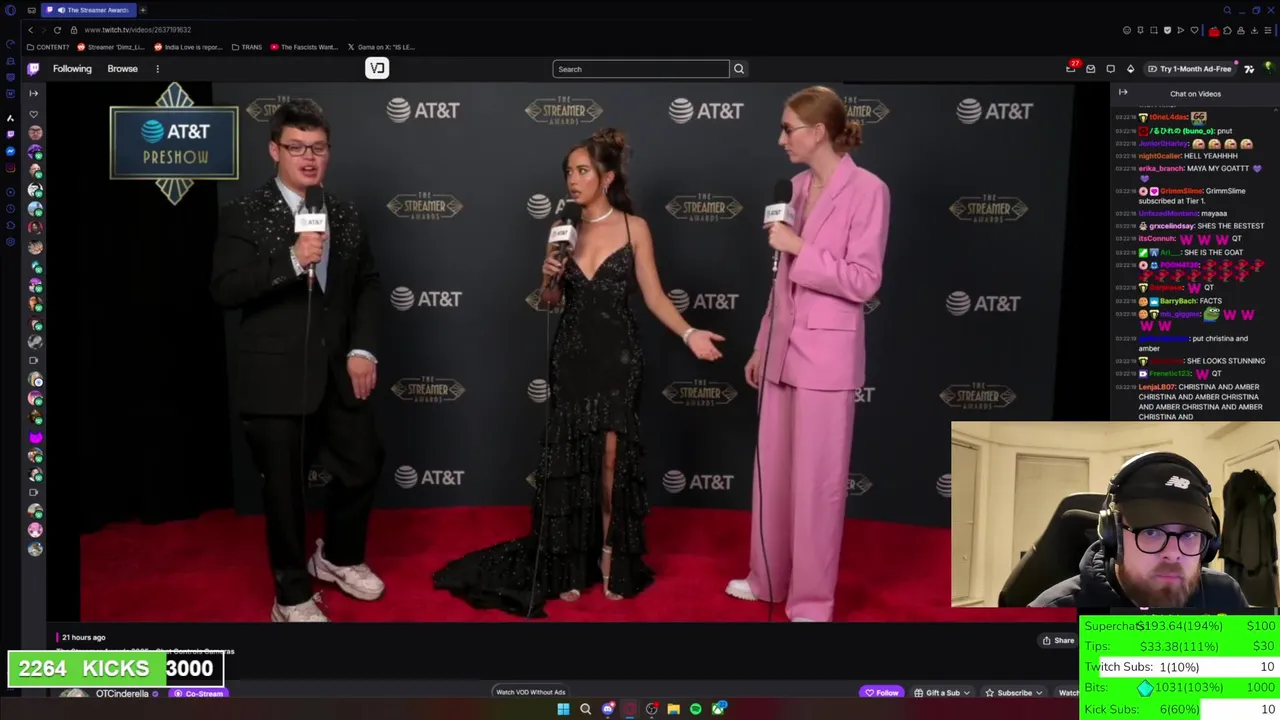Open the Streamer 'Dimz_Li bookmark
Screen dimensions: 1280x720
pyautogui.click(x=111, y=47)
